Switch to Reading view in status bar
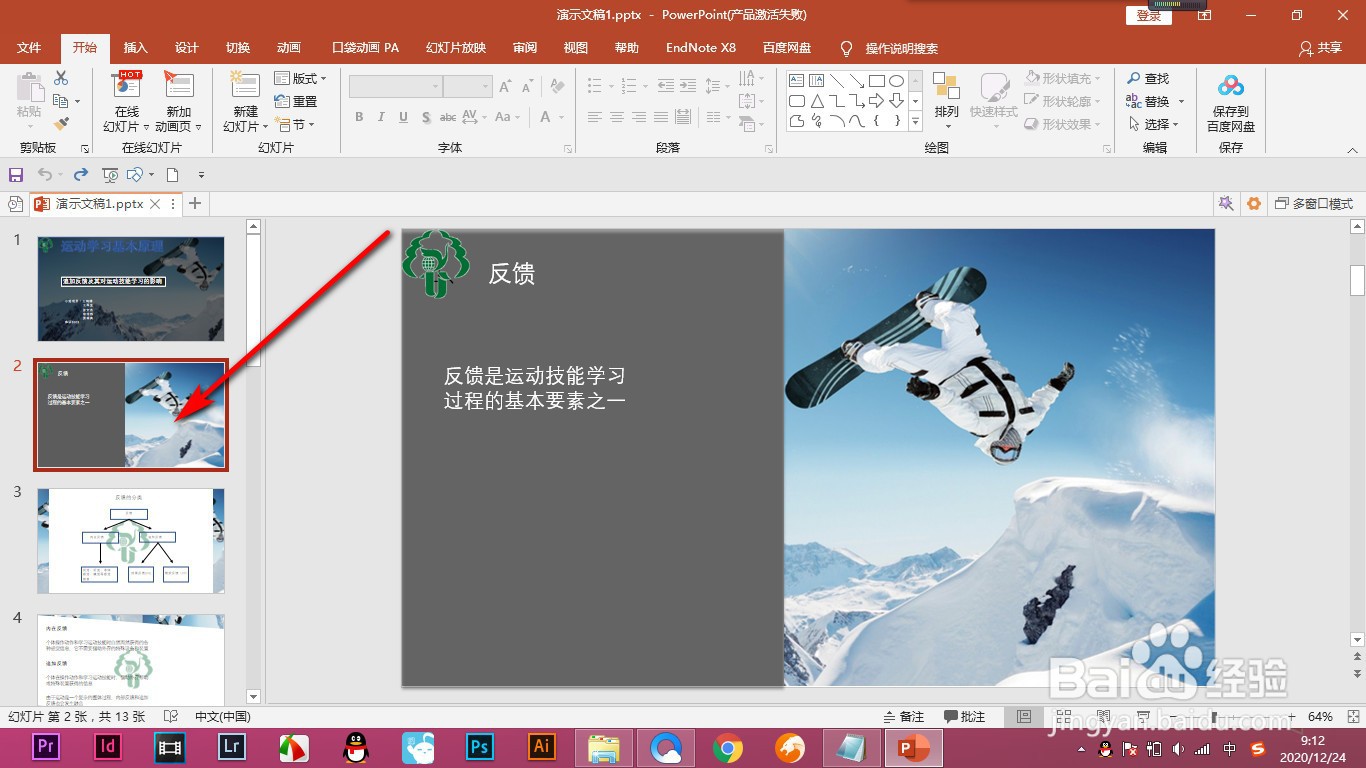This screenshot has width=1366, height=768. tap(1101, 717)
